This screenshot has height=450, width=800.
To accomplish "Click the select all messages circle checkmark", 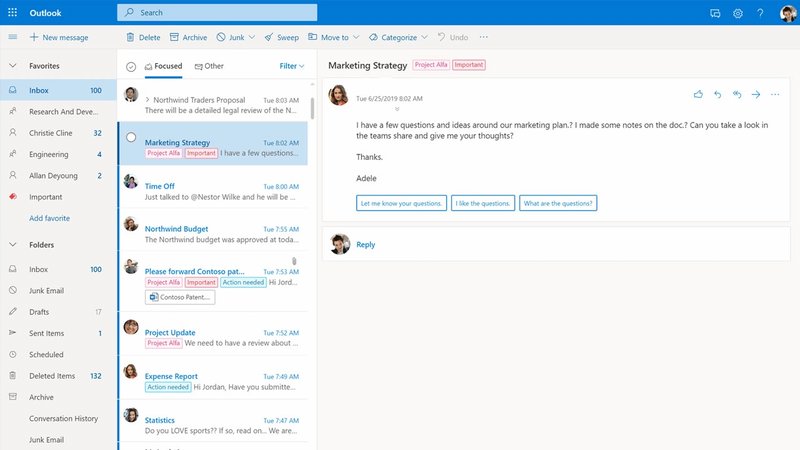I will click(131, 66).
